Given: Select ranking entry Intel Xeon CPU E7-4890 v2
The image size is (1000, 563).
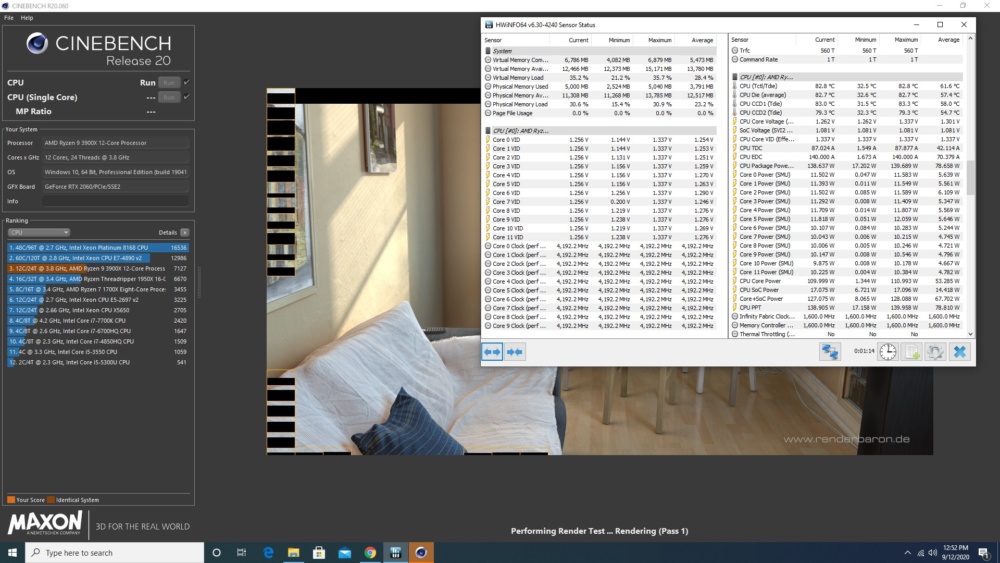Looking at the screenshot, I should pos(98,258).
